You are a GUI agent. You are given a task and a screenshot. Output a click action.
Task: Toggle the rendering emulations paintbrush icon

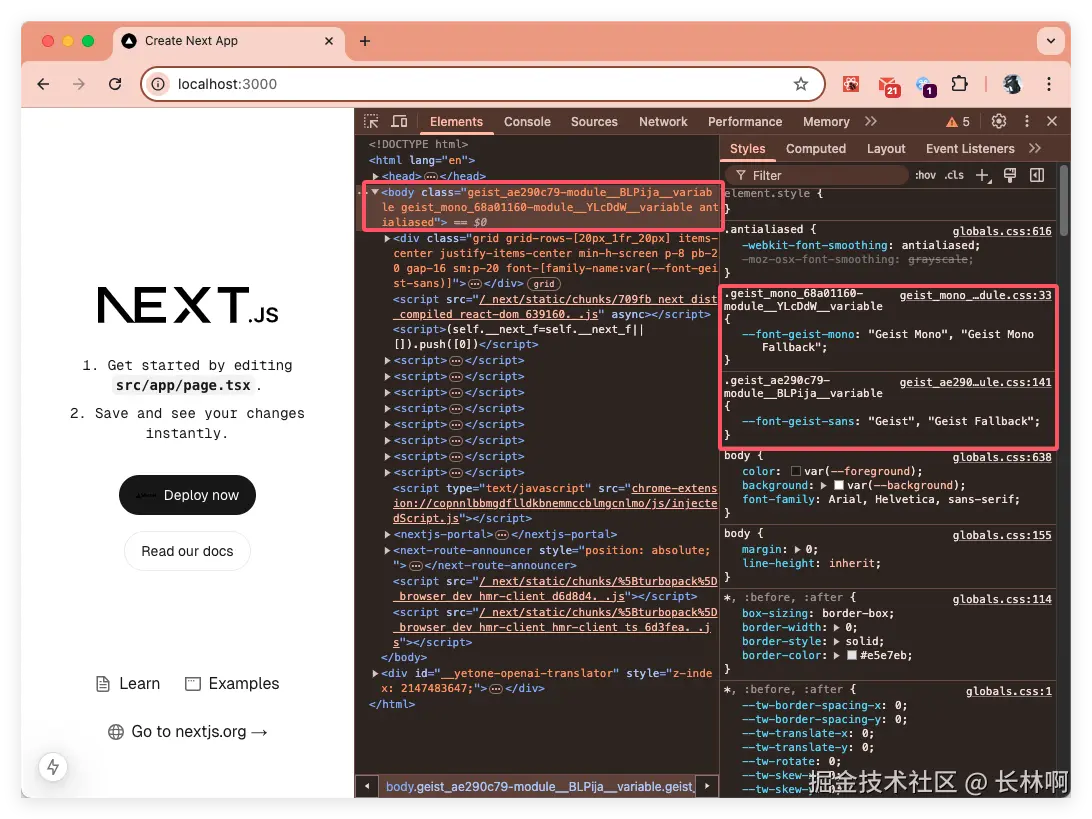(x=1010, y=176)
